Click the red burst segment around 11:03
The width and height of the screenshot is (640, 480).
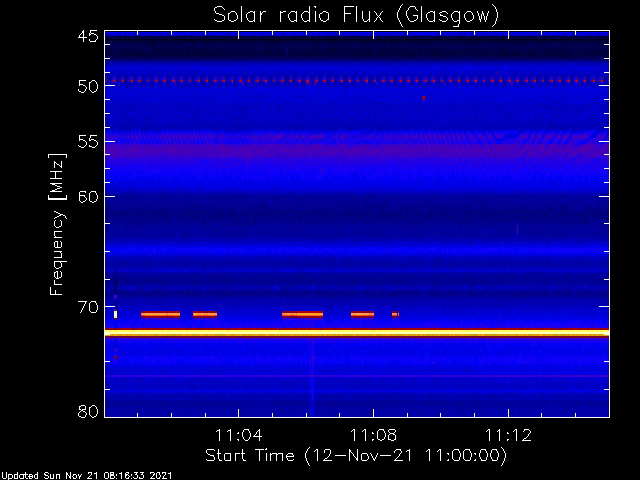205,314
